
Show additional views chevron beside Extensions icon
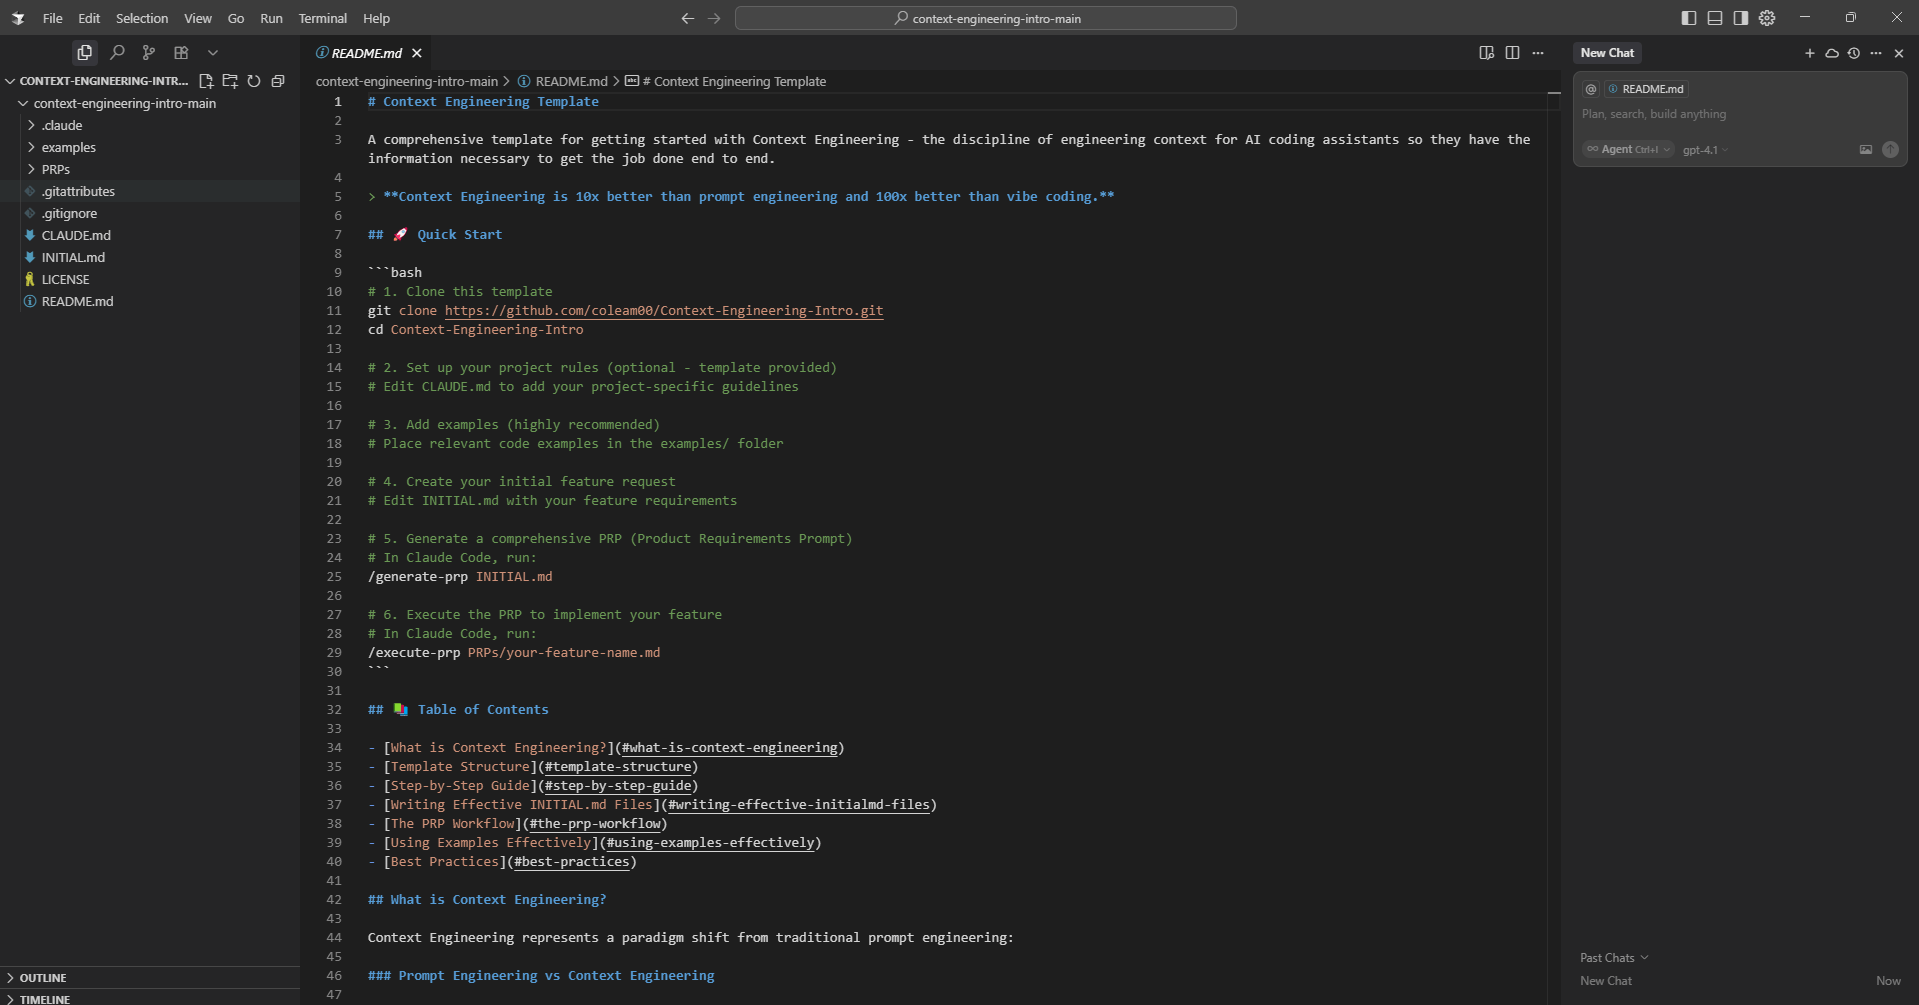point(213,52)
